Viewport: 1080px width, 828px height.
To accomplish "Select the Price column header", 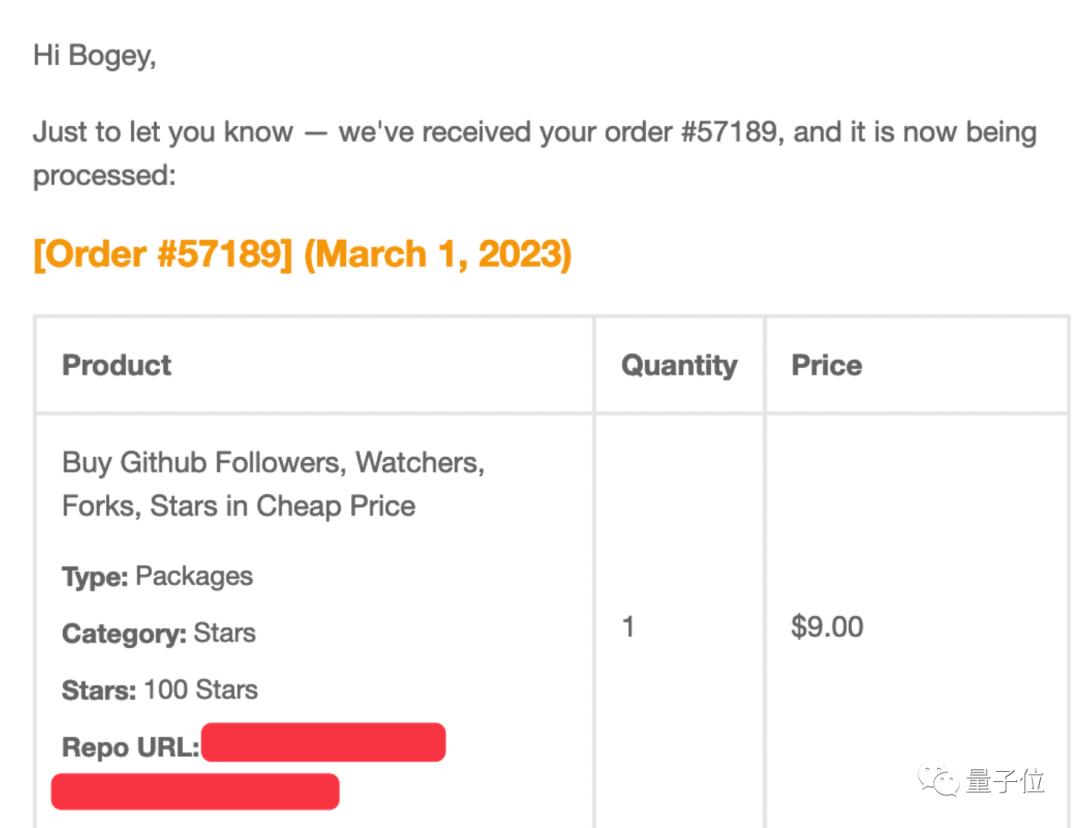I will click(x=826, y=365).
